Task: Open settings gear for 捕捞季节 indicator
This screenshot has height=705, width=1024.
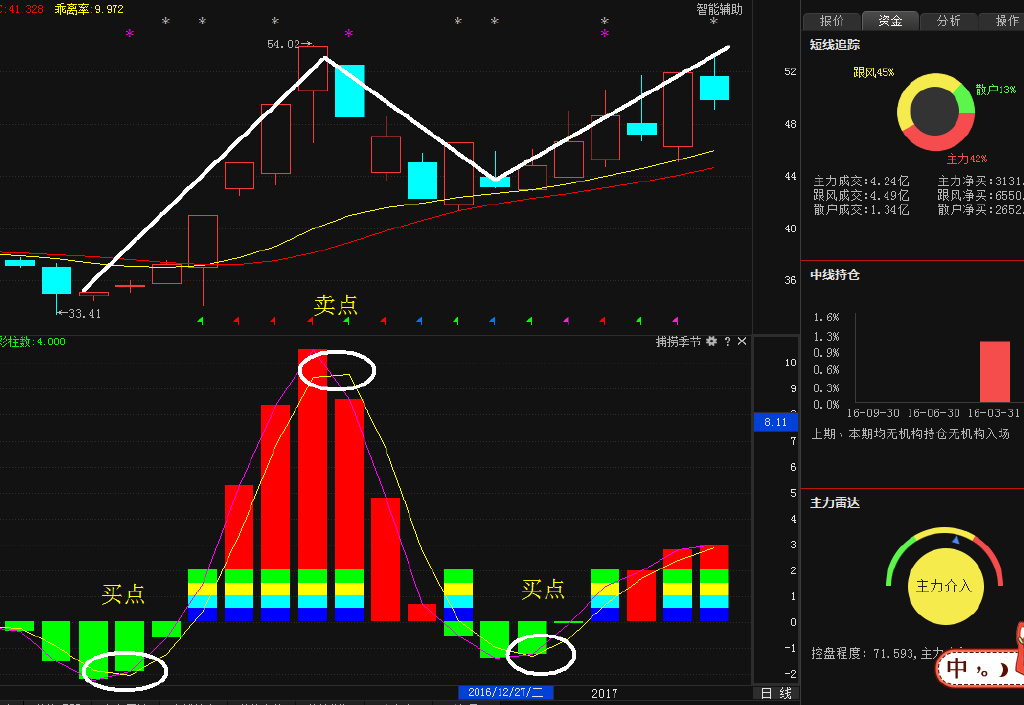Action: click(x=712, y=342)
